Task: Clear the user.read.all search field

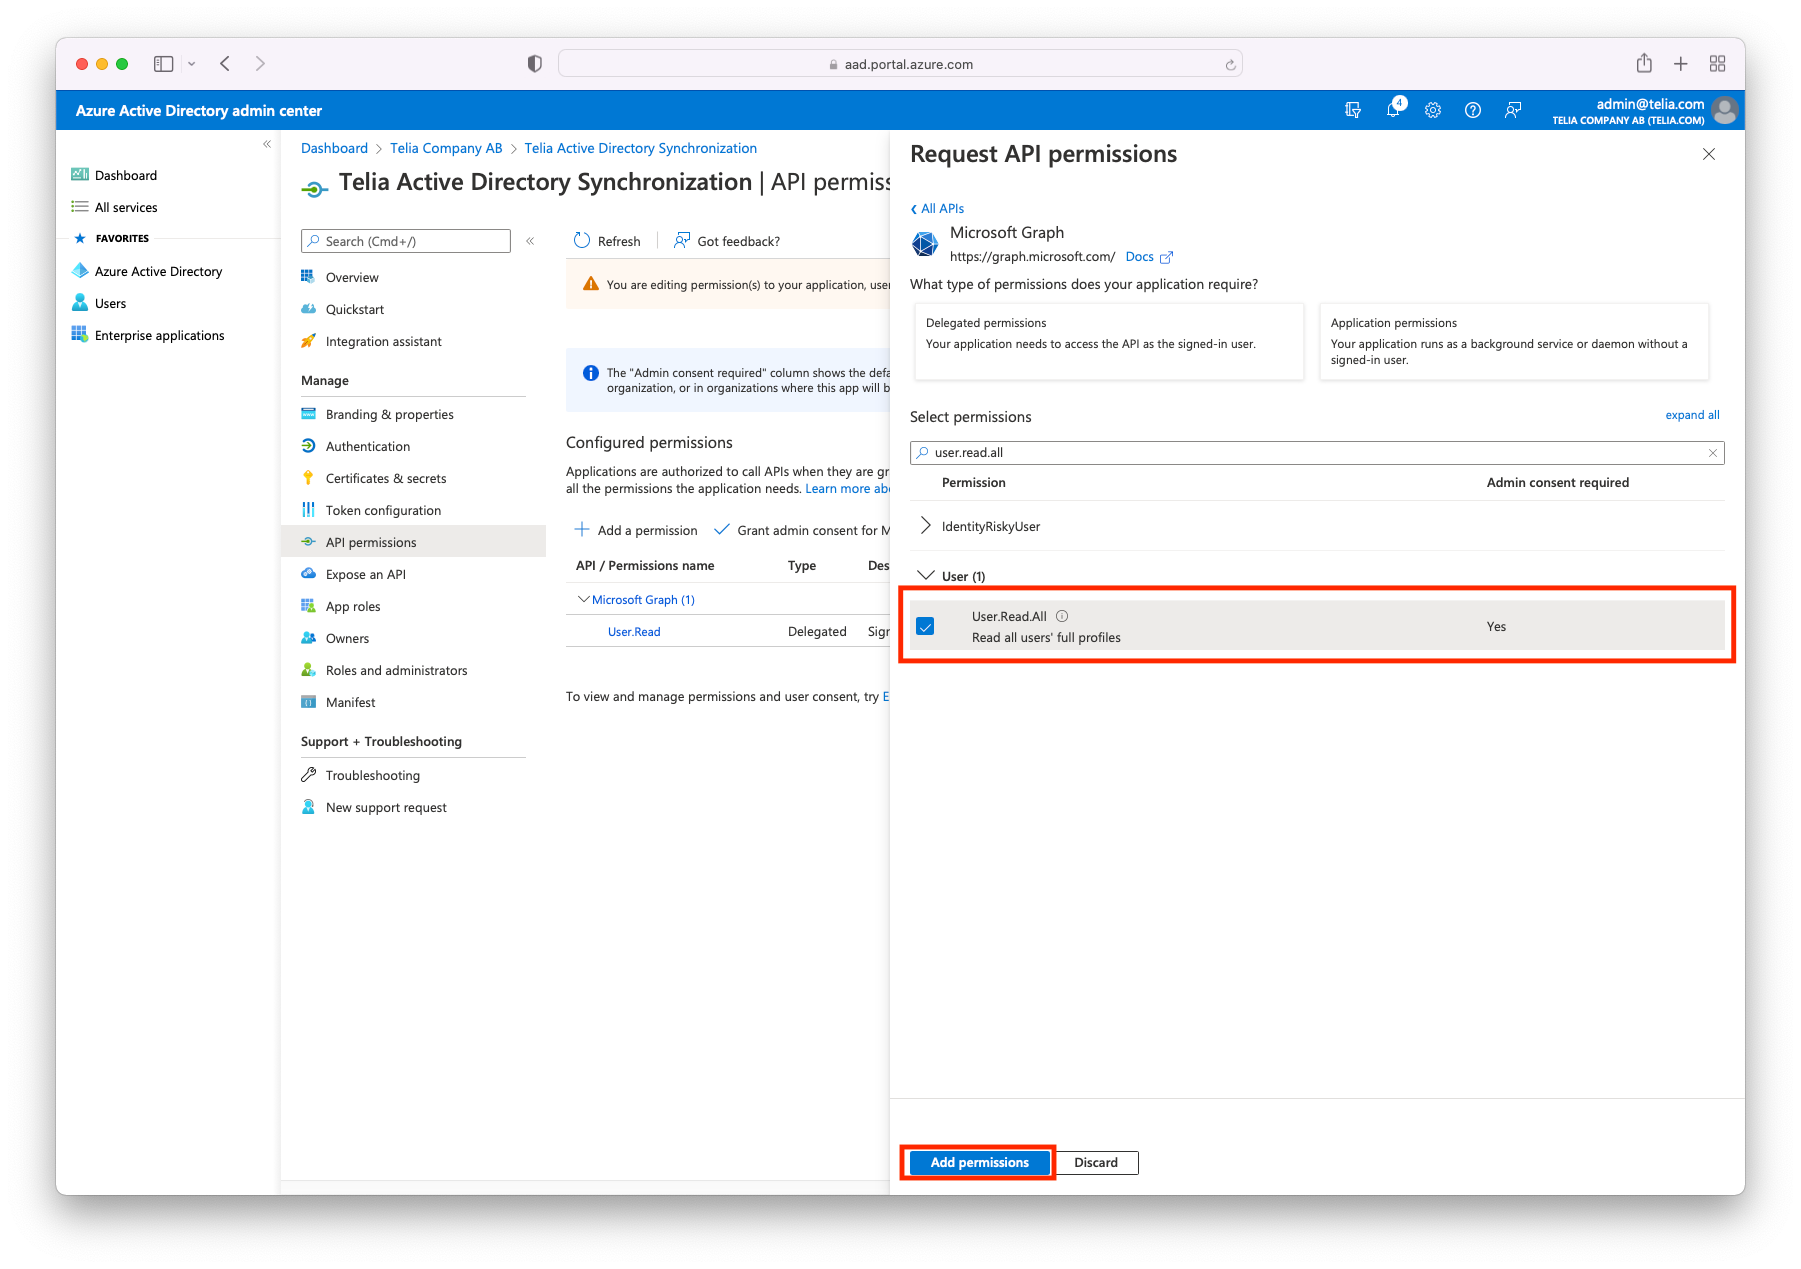Action: click(x=1713, y=453)
